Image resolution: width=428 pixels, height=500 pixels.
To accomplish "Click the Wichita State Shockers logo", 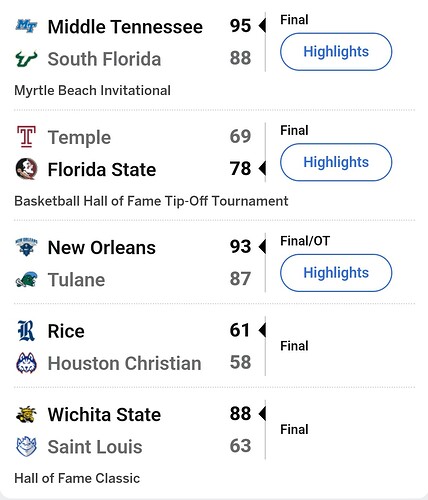I will pyautogui.click(x=26, y=414).
